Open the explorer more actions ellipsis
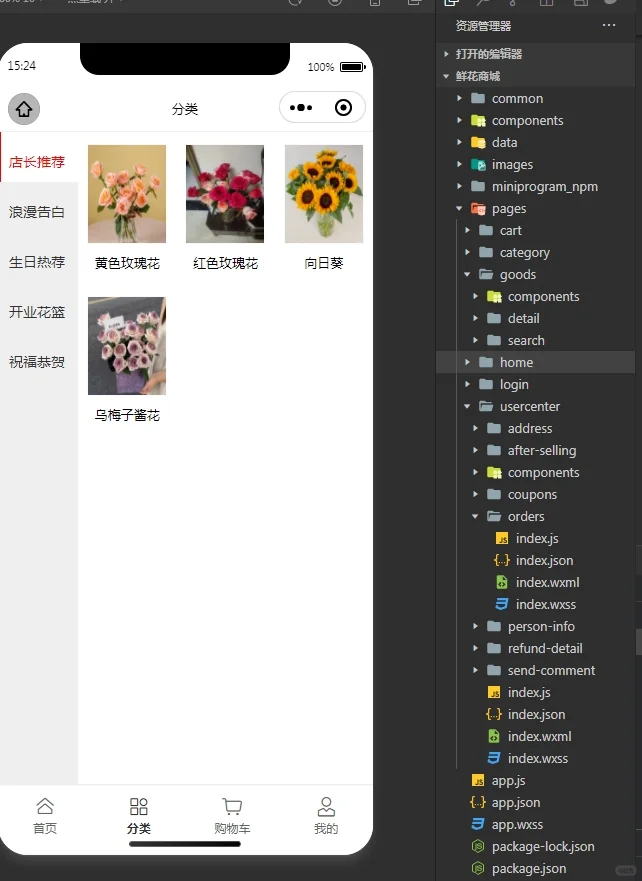The image size is (642, 881). [x=609, y=25]
